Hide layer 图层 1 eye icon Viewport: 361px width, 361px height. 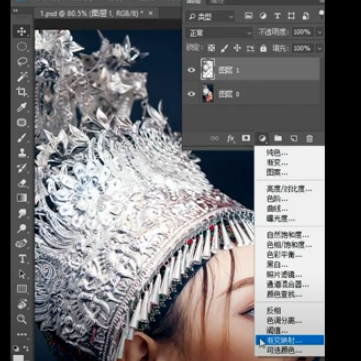click(191, 70)
